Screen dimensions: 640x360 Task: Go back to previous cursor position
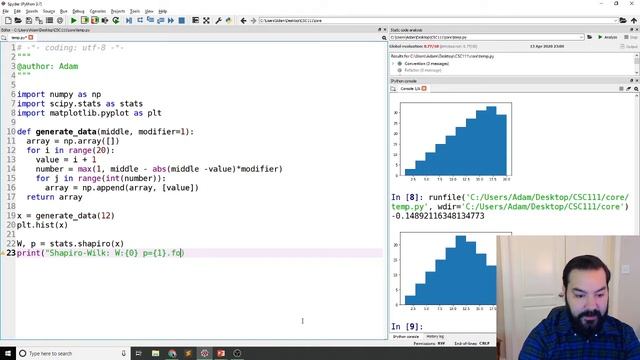coord(243,20)
